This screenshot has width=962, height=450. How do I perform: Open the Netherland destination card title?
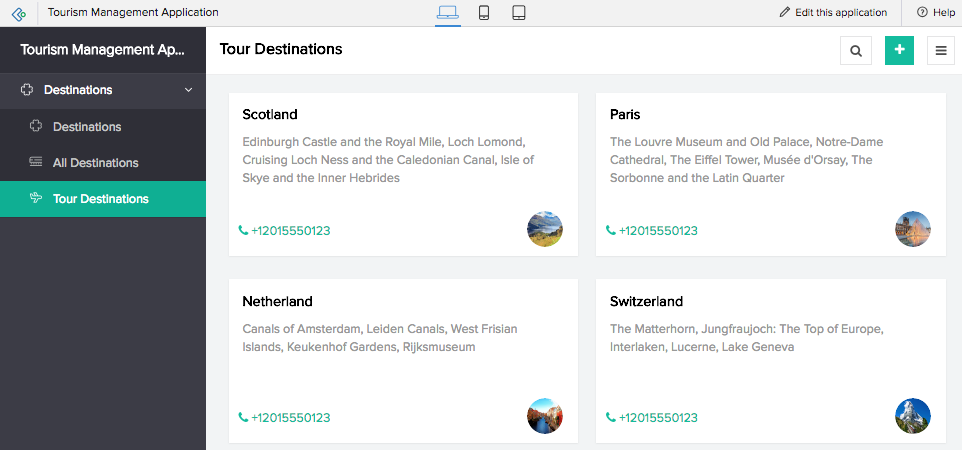point(277,301)
